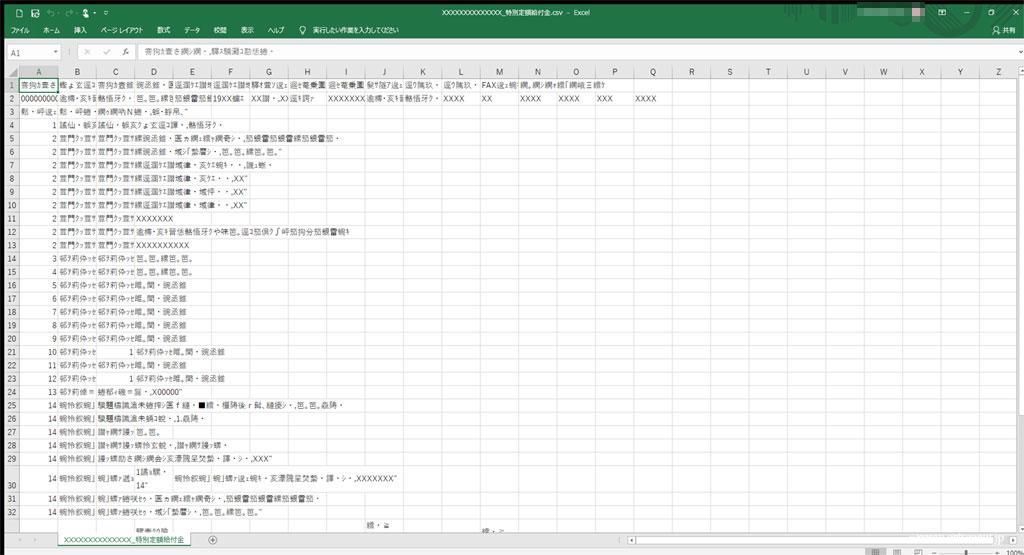This screenshot has width=1024, height=555.
Task: Open the customize quick access toolbar dropdown
Action: pyautogui.click(x=106, y=12)
